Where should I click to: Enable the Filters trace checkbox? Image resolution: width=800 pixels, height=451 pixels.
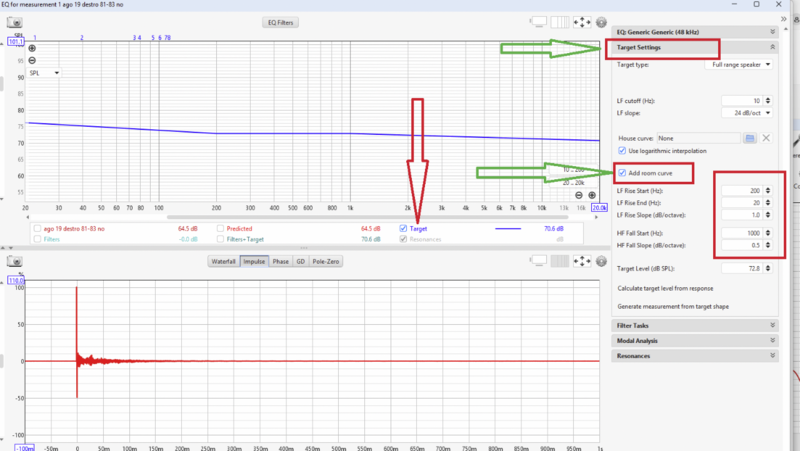[37, 239]
